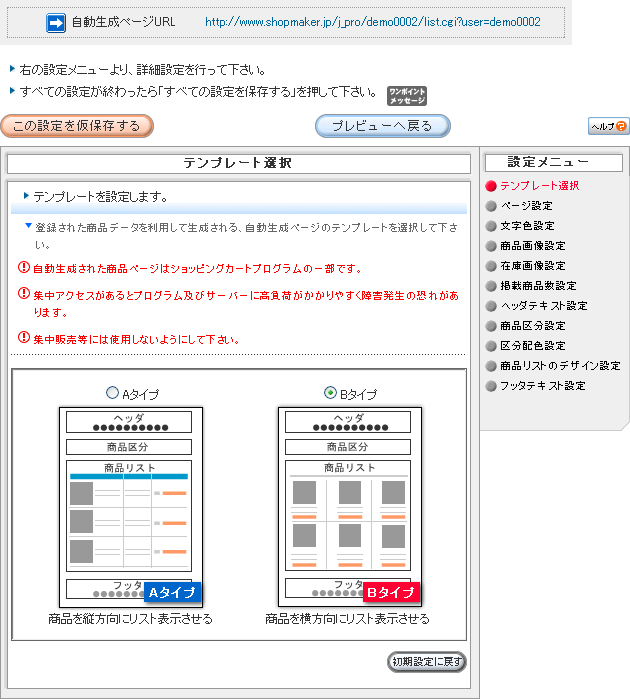This screenshot has width=630, height=699.
Task: Click the Bタイプ red label badge
Action: (x=391, y=593)
